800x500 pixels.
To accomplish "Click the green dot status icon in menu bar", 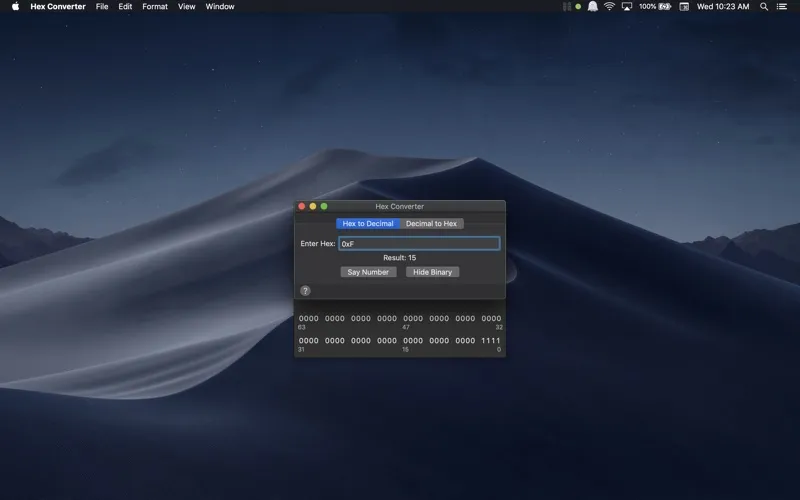I will [x=578, y=7].
